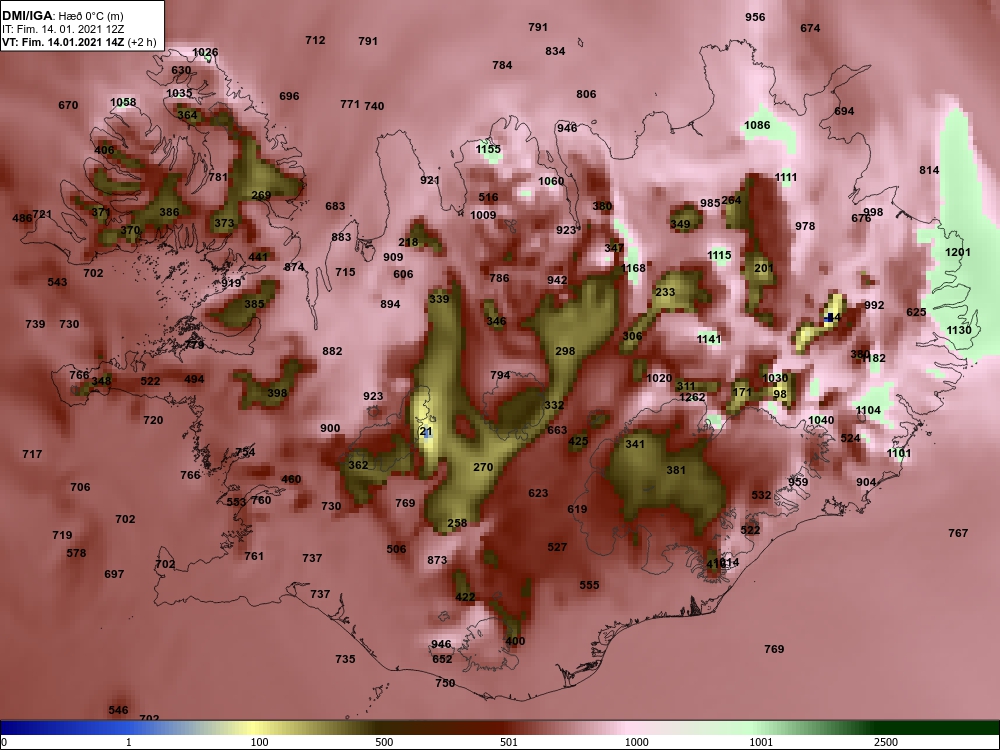The height and width of the screenshot is (750, 1000).
Task: Click the 21 minimum height value
Action: point(426,432)
